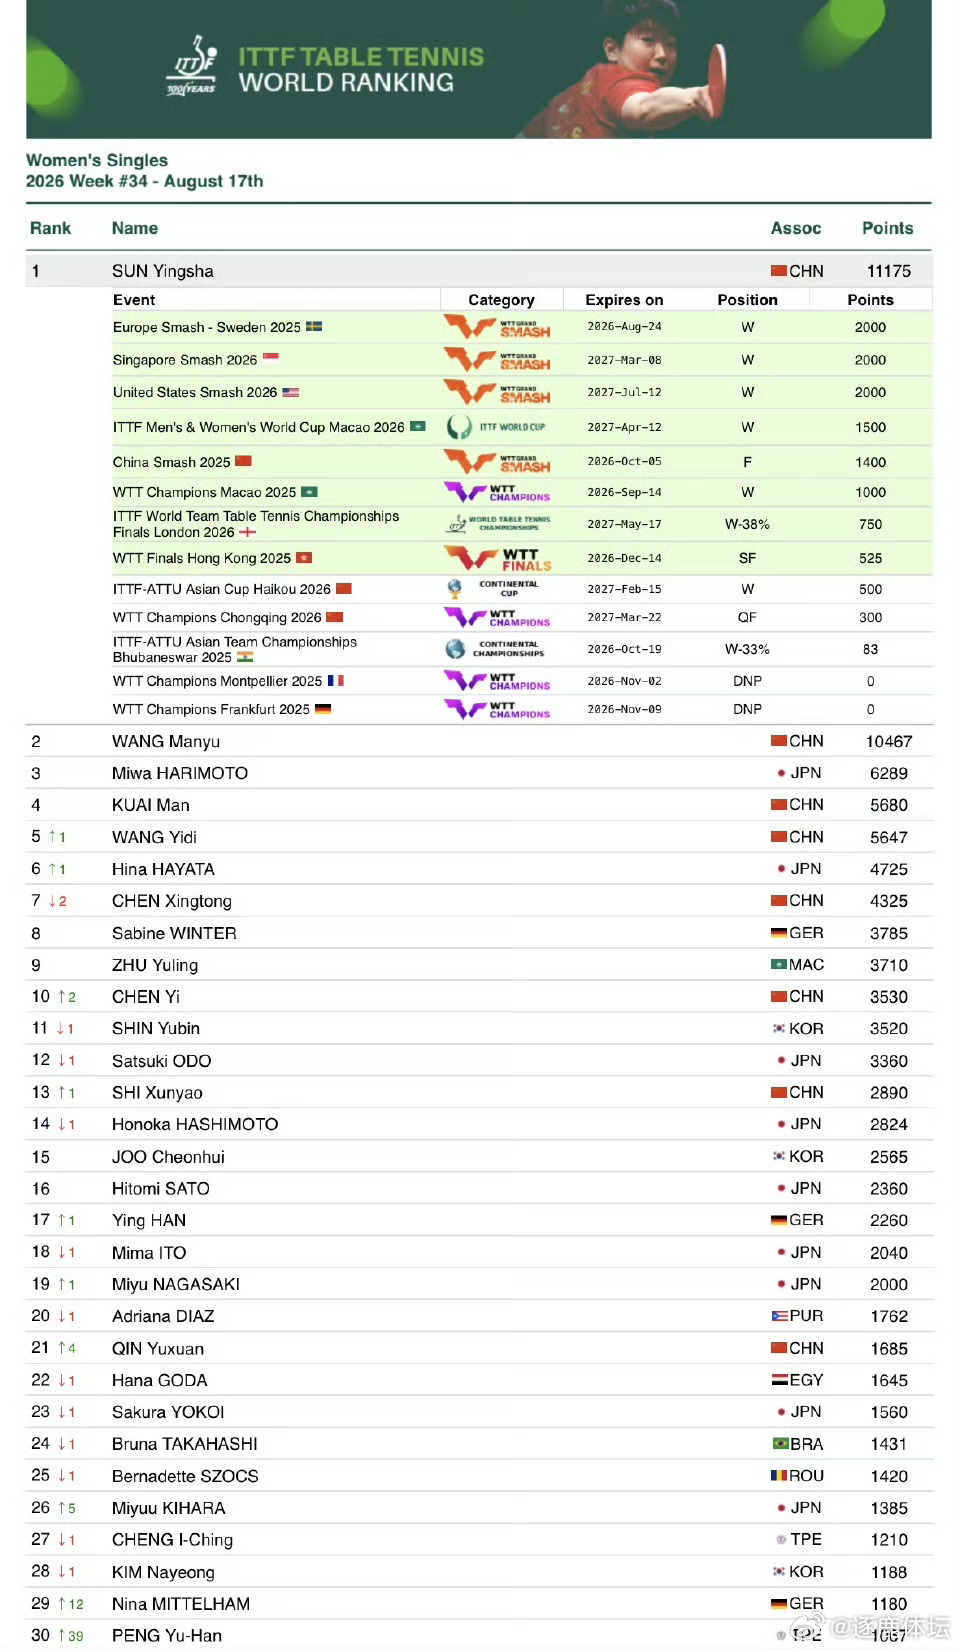Select the Honoka HASHIMOTO player name
960x1650 pixels.
195,1124
